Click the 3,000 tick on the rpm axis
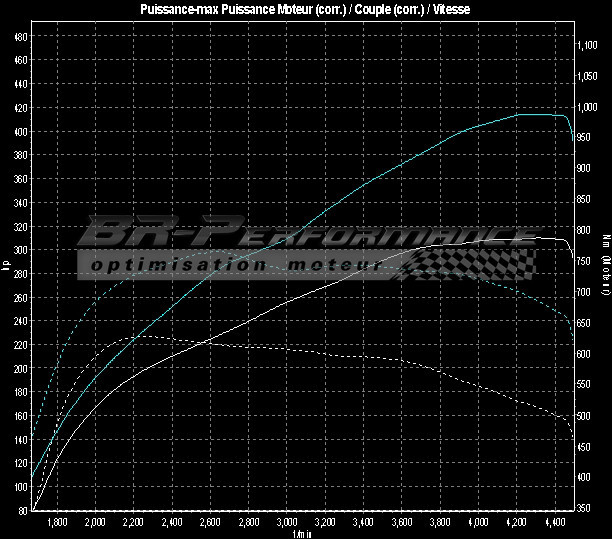The image size is (612, 539). tap(287, 523)
